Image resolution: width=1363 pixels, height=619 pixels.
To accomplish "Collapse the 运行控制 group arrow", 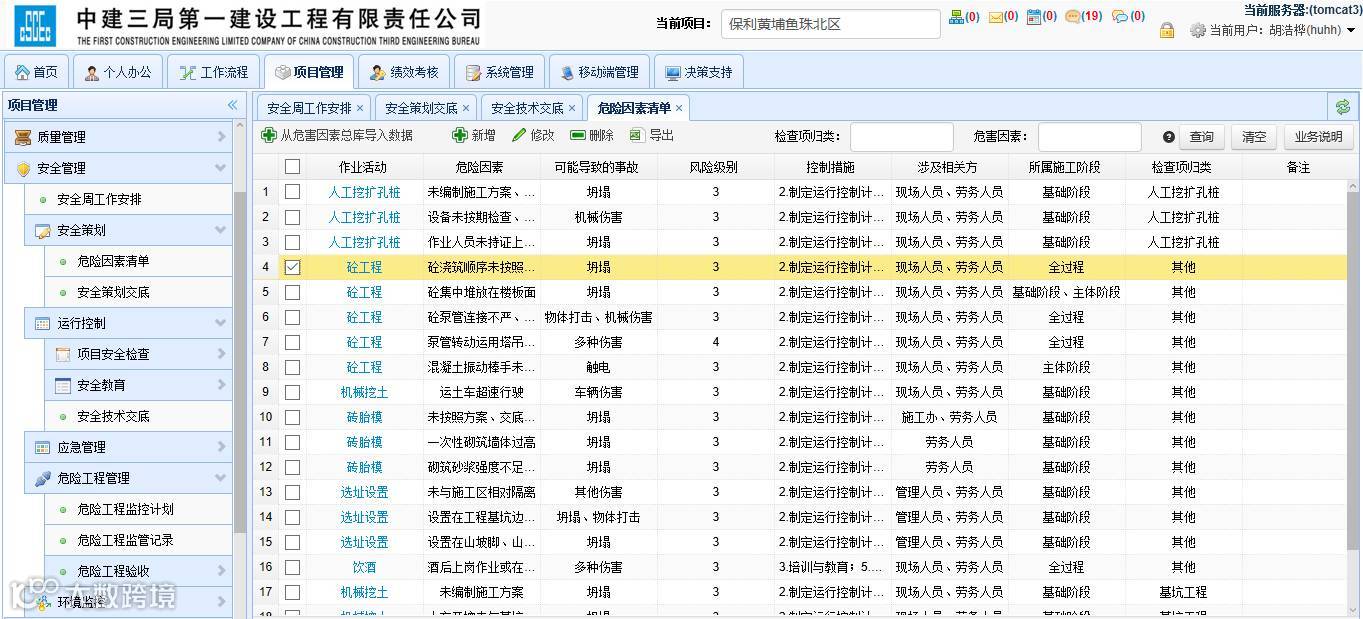I will coord(221,323).
